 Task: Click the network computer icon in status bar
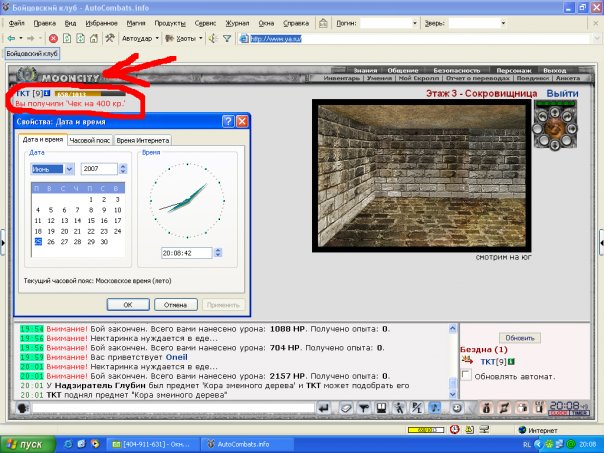tap(485, 429)
